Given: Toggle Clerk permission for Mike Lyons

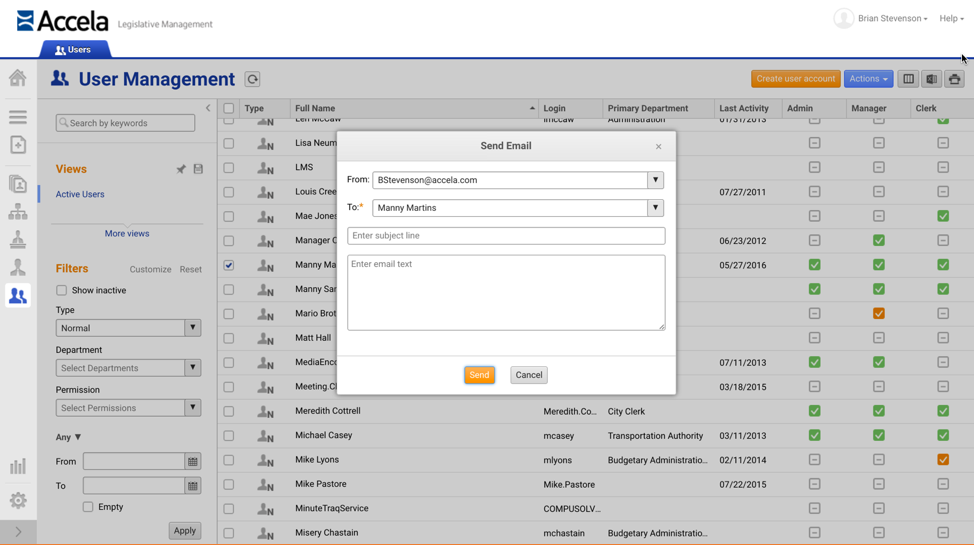Looking at the screenshot, I should pyautogui.click(x=943, y=460).
